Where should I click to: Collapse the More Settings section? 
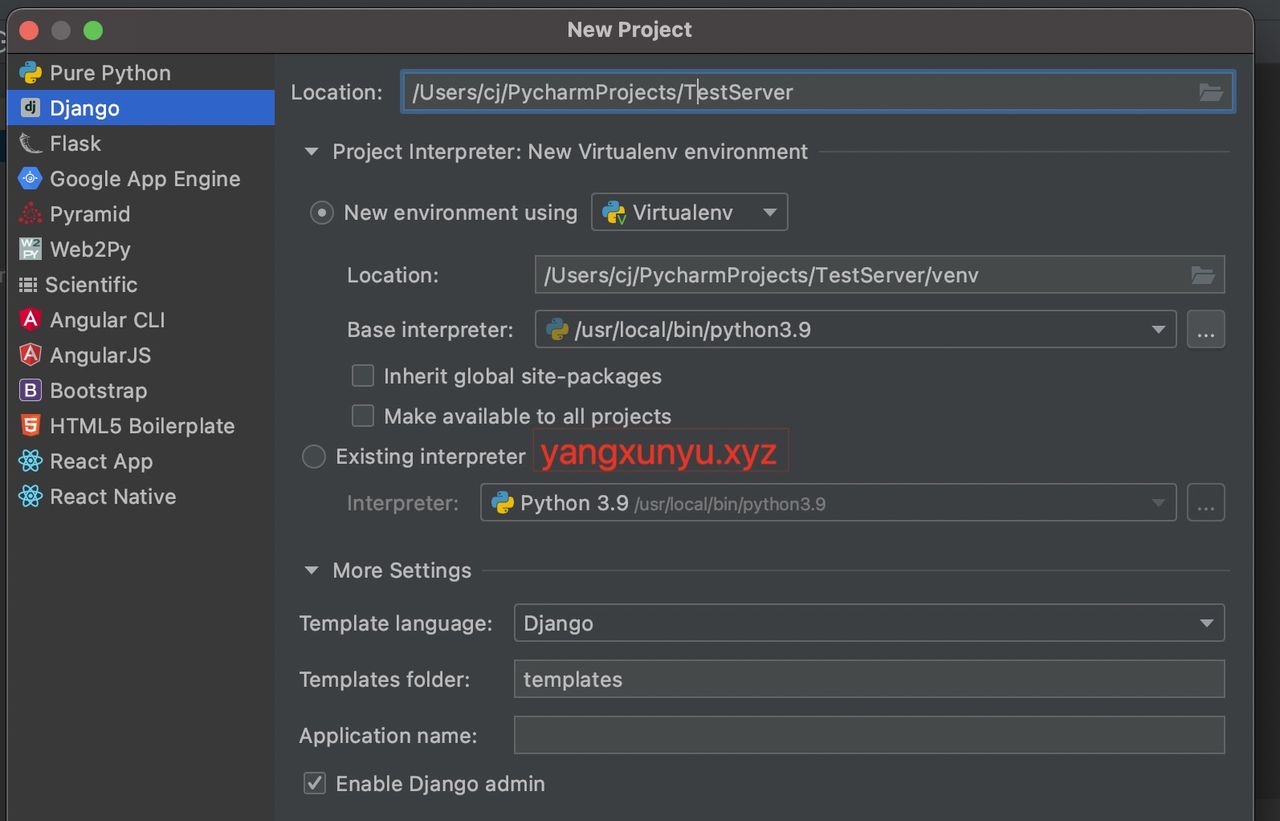tap(312, 571)
